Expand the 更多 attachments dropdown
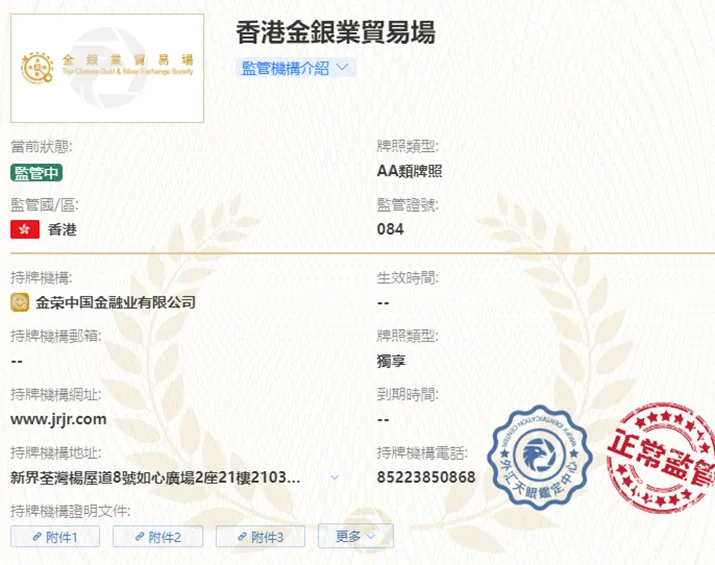This screenshot has width=715, height=565. tap(356, 536)
